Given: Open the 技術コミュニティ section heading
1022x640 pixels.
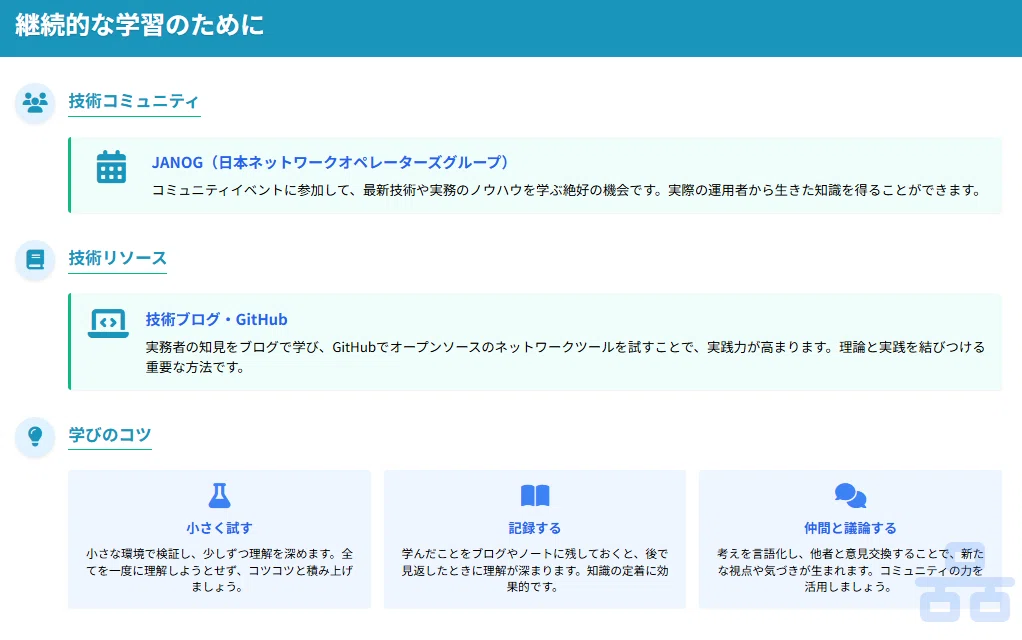Looking at the screenshot, I should coord(134,101).
